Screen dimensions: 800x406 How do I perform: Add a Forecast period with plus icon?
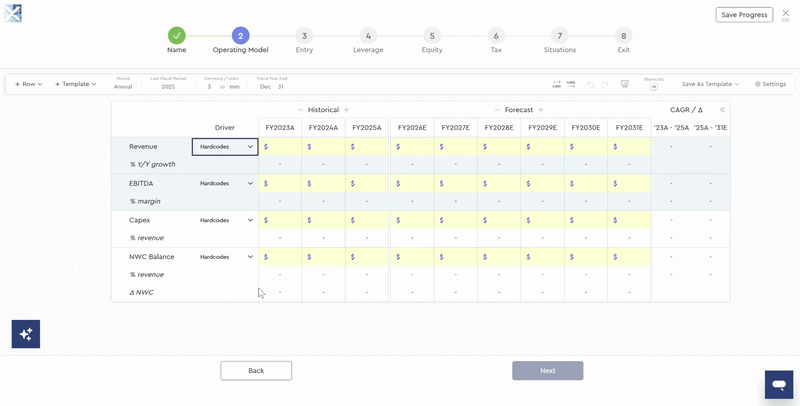coord(540,110)
